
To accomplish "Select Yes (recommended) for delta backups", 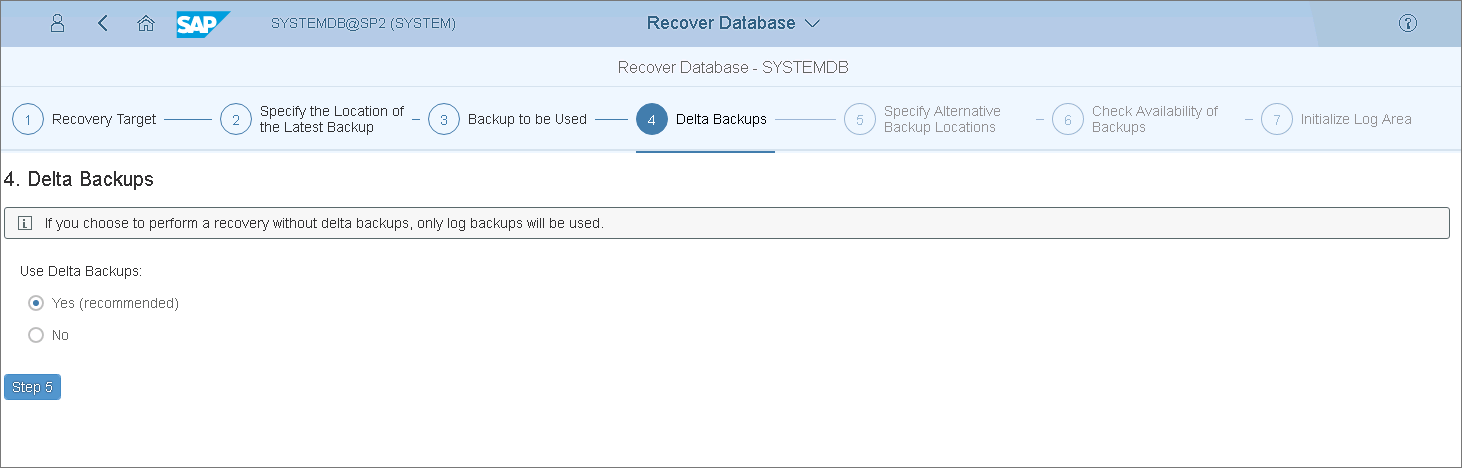I will (x=36, y=303).
